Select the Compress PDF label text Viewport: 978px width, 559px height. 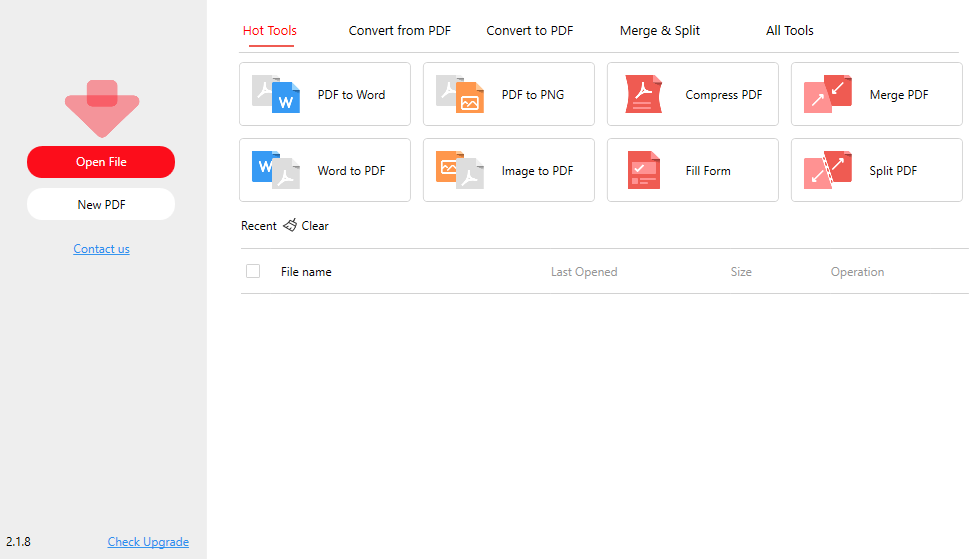click(x=724, y=95)
